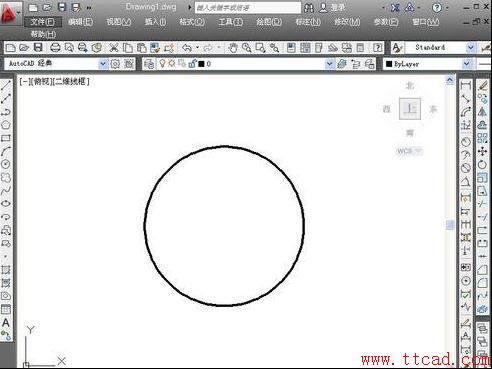Screen dimensions: 492x369
Task: Expand the AutoCAD 经典 workspace dropdown
Action: pyautogui.click(x=103, y=64)
